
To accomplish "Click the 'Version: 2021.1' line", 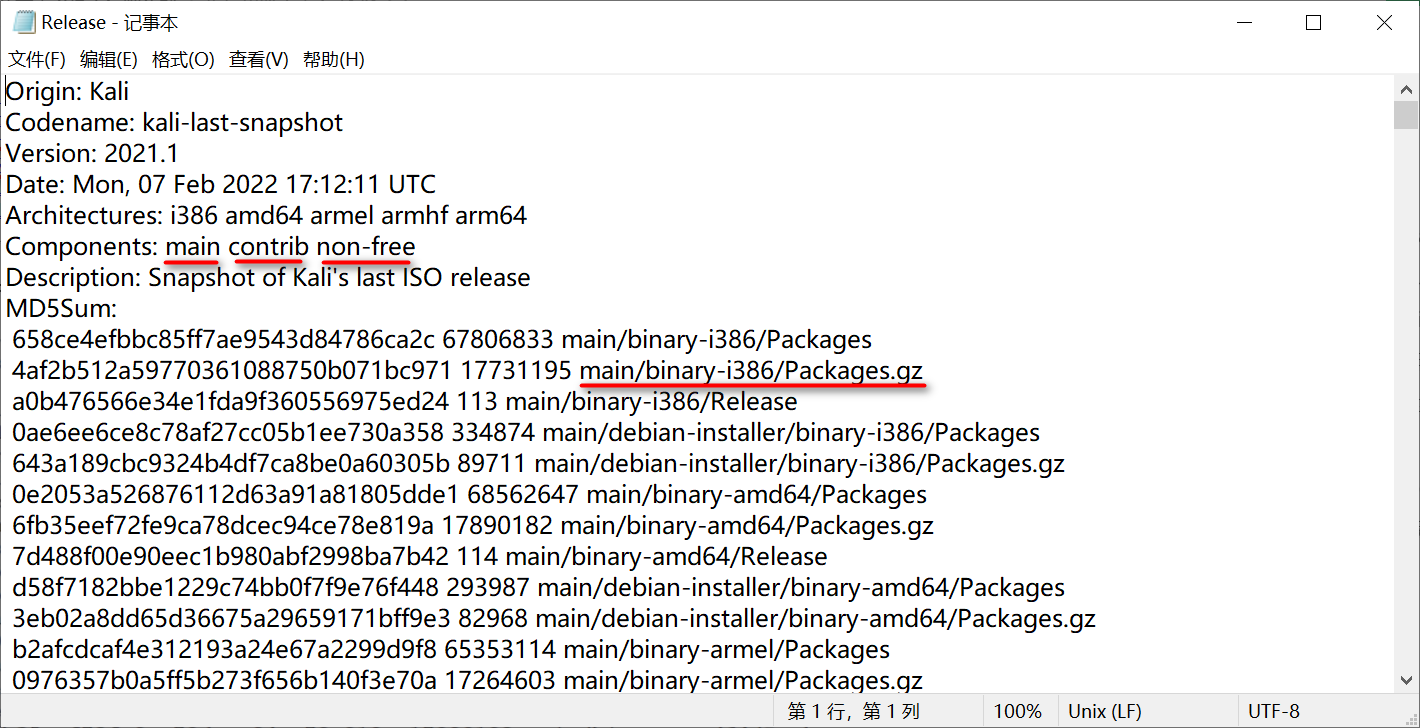I will [x=90, y=153].
